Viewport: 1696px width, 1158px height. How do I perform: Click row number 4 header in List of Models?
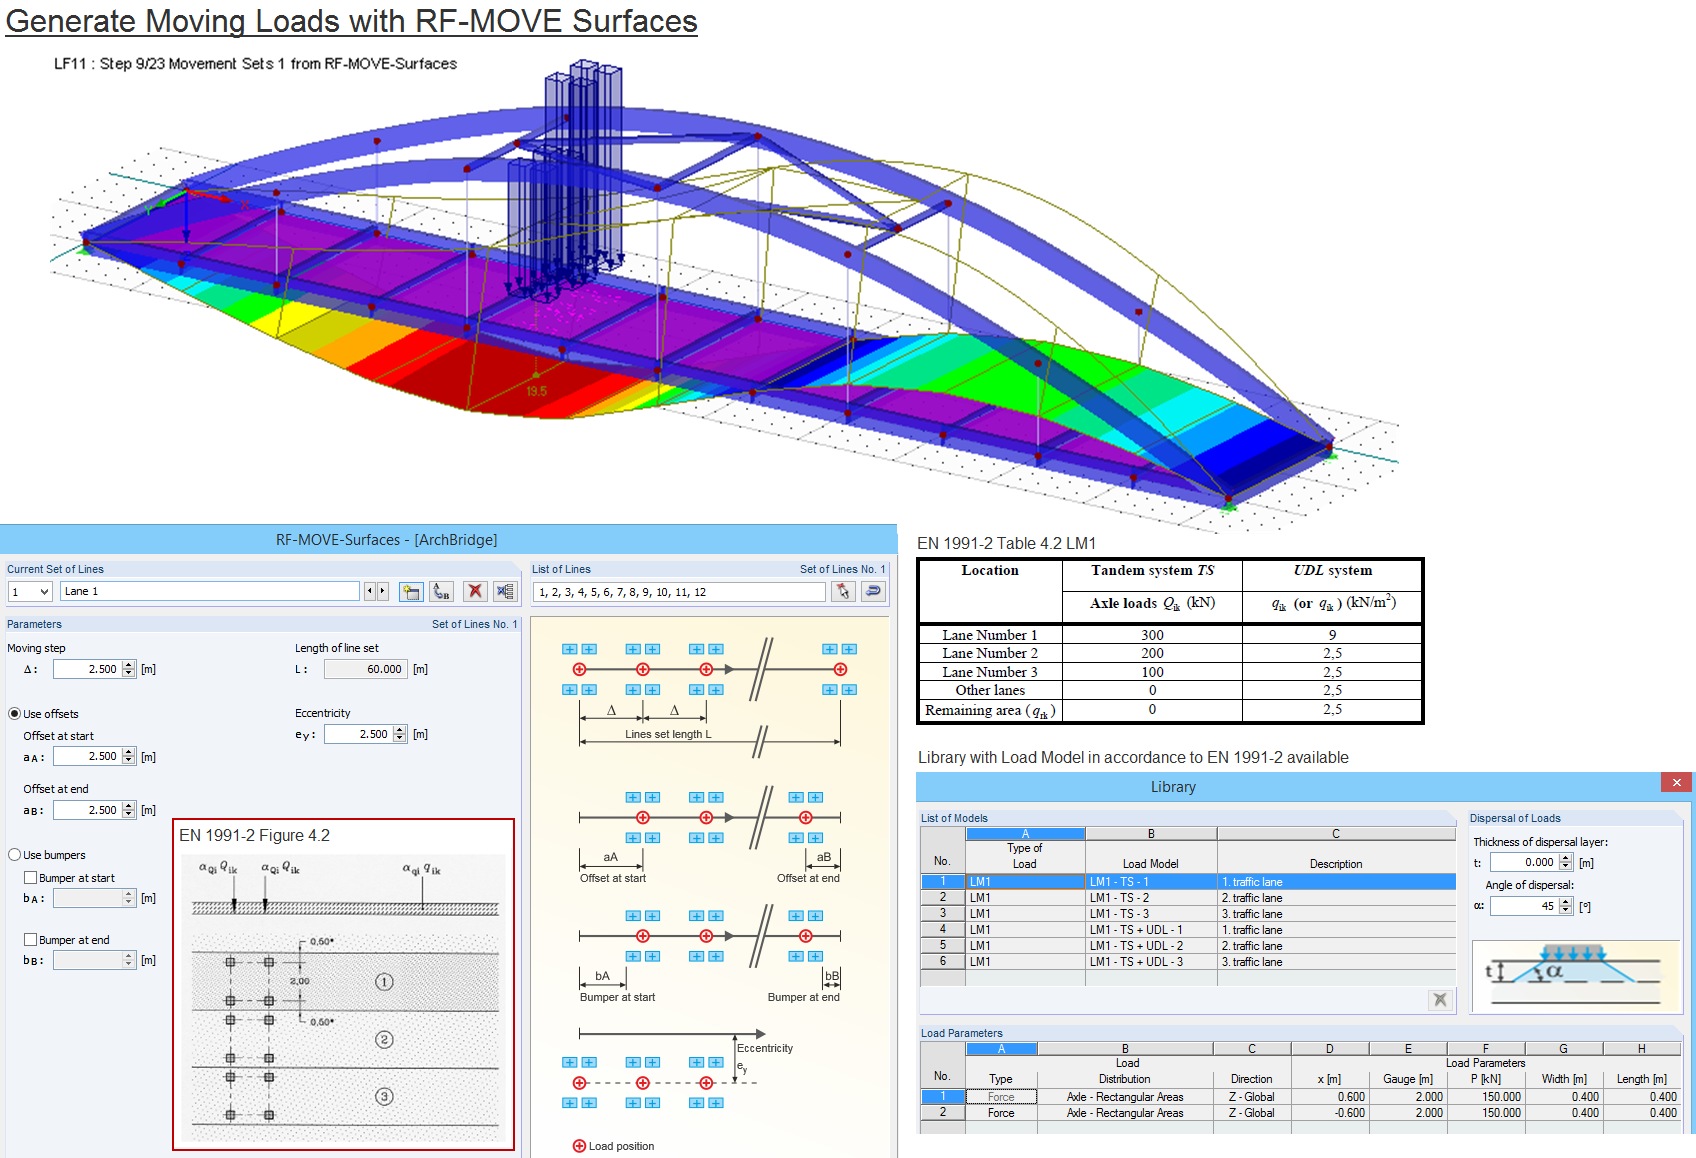(x=942, y=930)
